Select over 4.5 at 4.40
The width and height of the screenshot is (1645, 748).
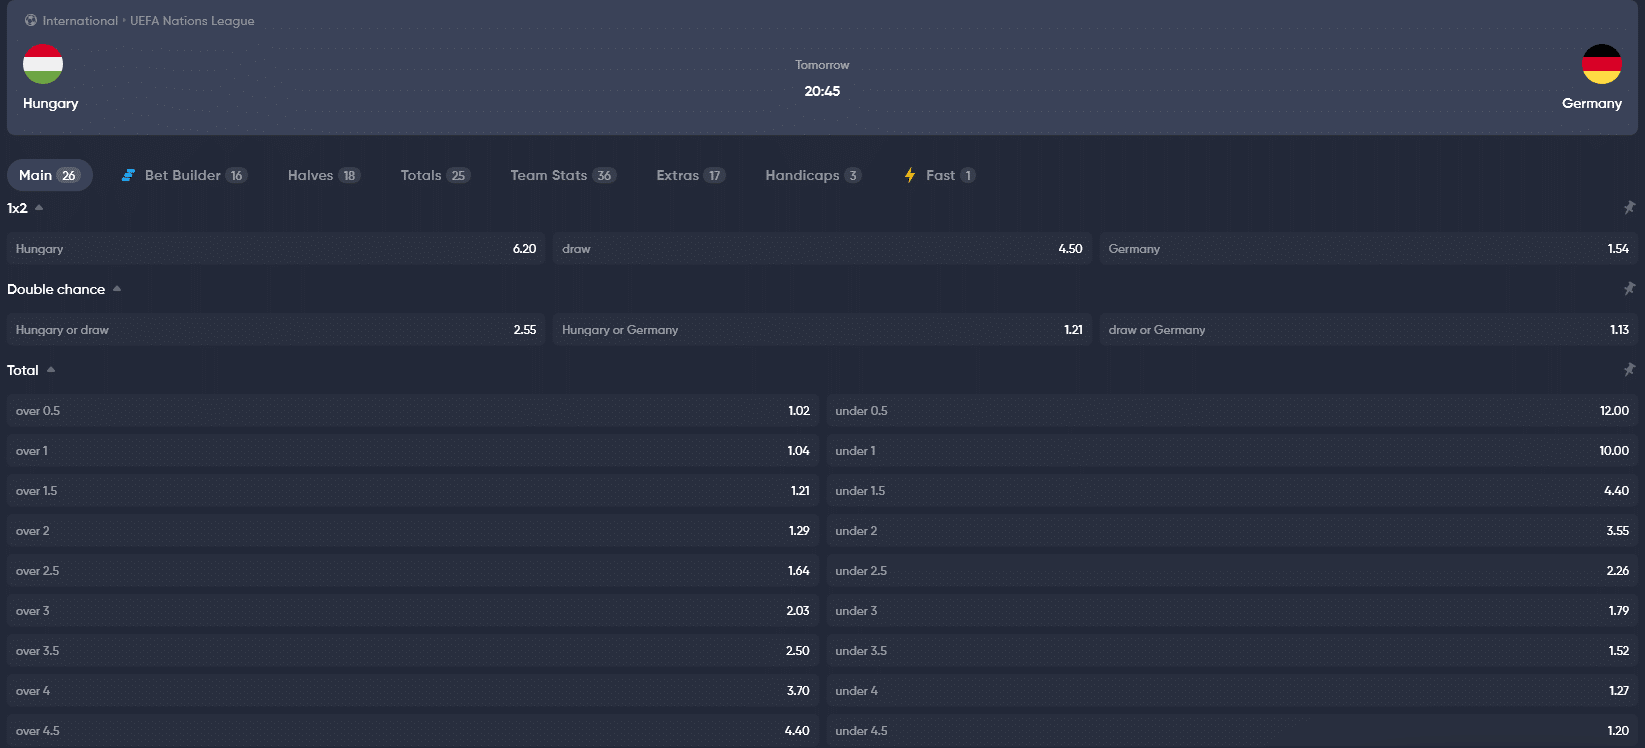(x=412, y=731)
